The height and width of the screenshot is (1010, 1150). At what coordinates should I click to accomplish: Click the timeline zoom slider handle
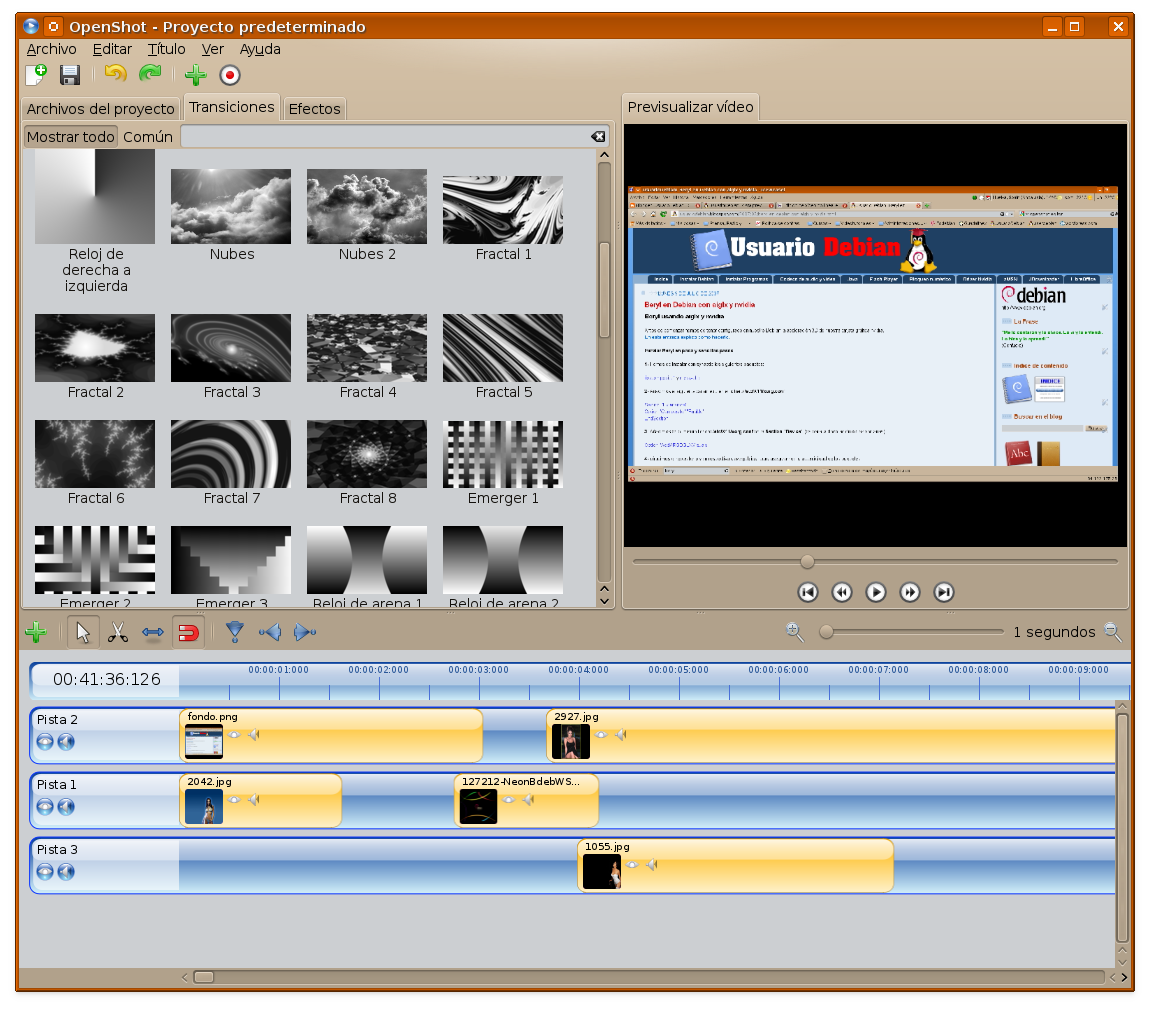point(827,632)
